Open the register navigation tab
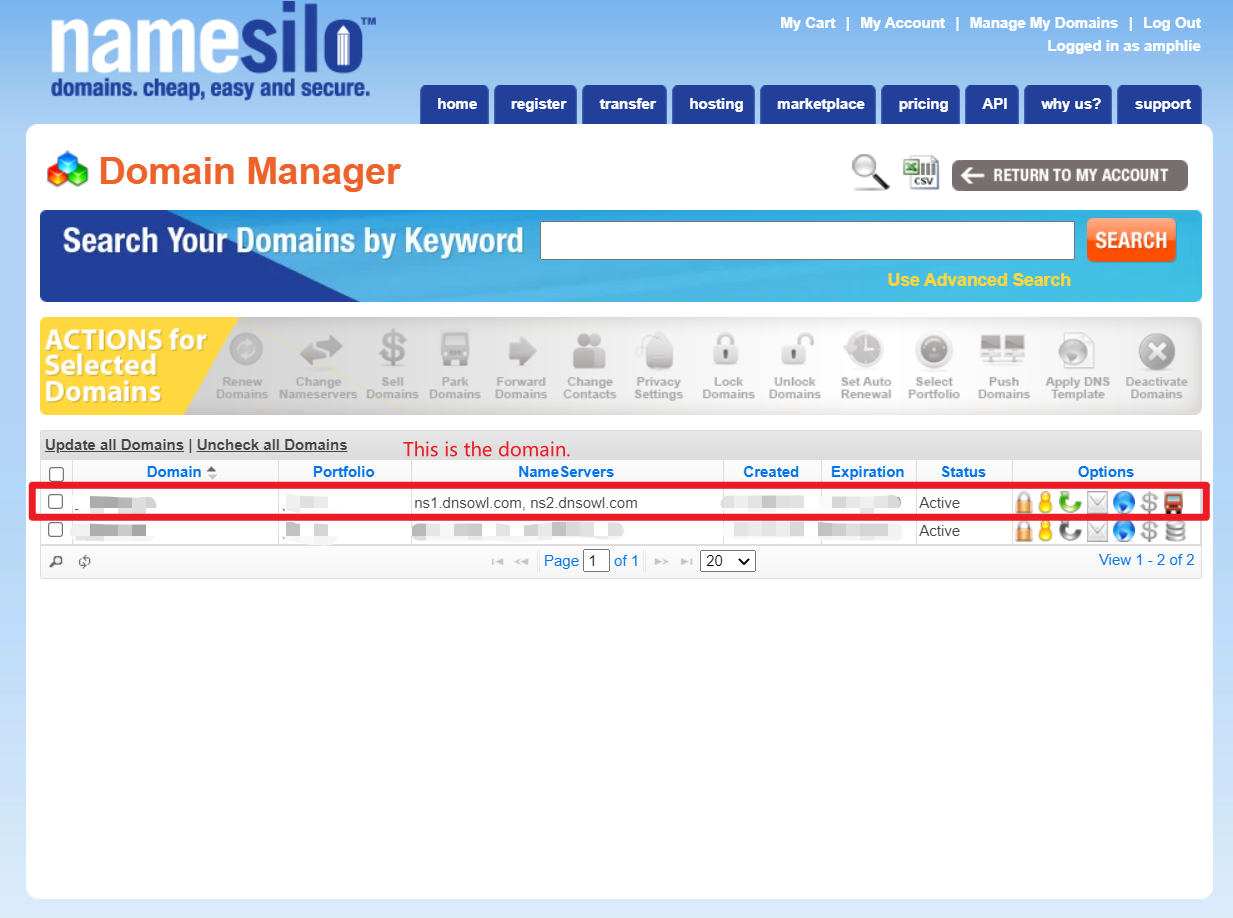This screenshot has height=918, width=1233. (538, 104)
